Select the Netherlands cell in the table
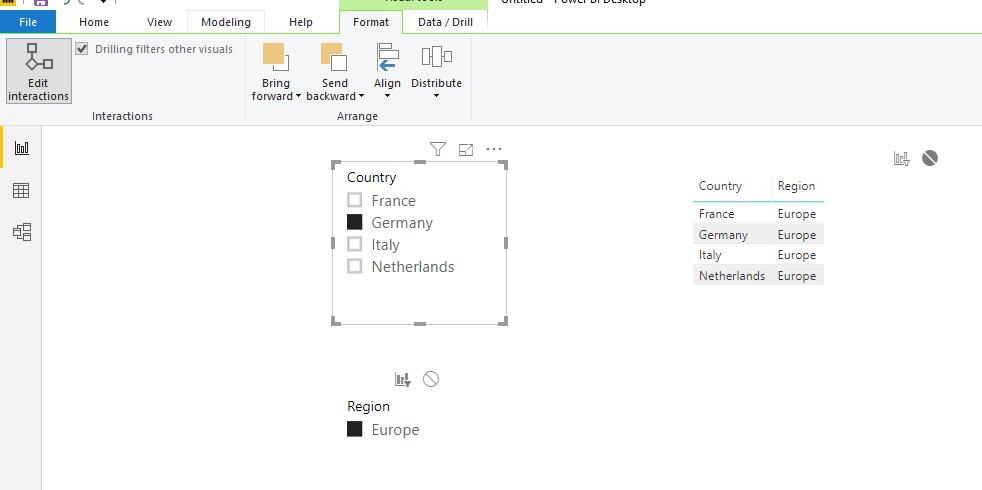982x490 pixels. click(x=732, y=276)
